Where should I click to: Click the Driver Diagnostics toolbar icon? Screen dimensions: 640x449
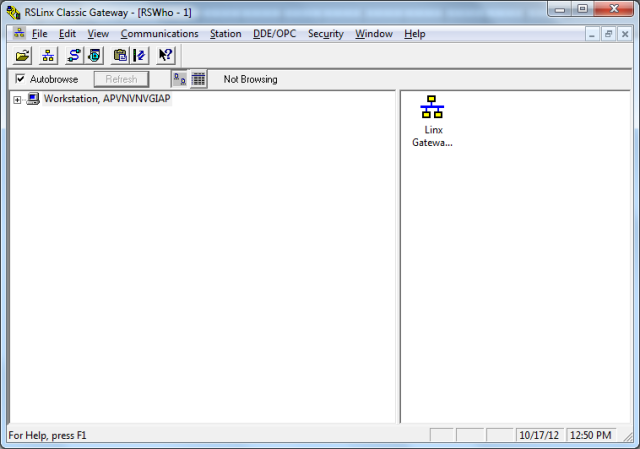[94, 55]
